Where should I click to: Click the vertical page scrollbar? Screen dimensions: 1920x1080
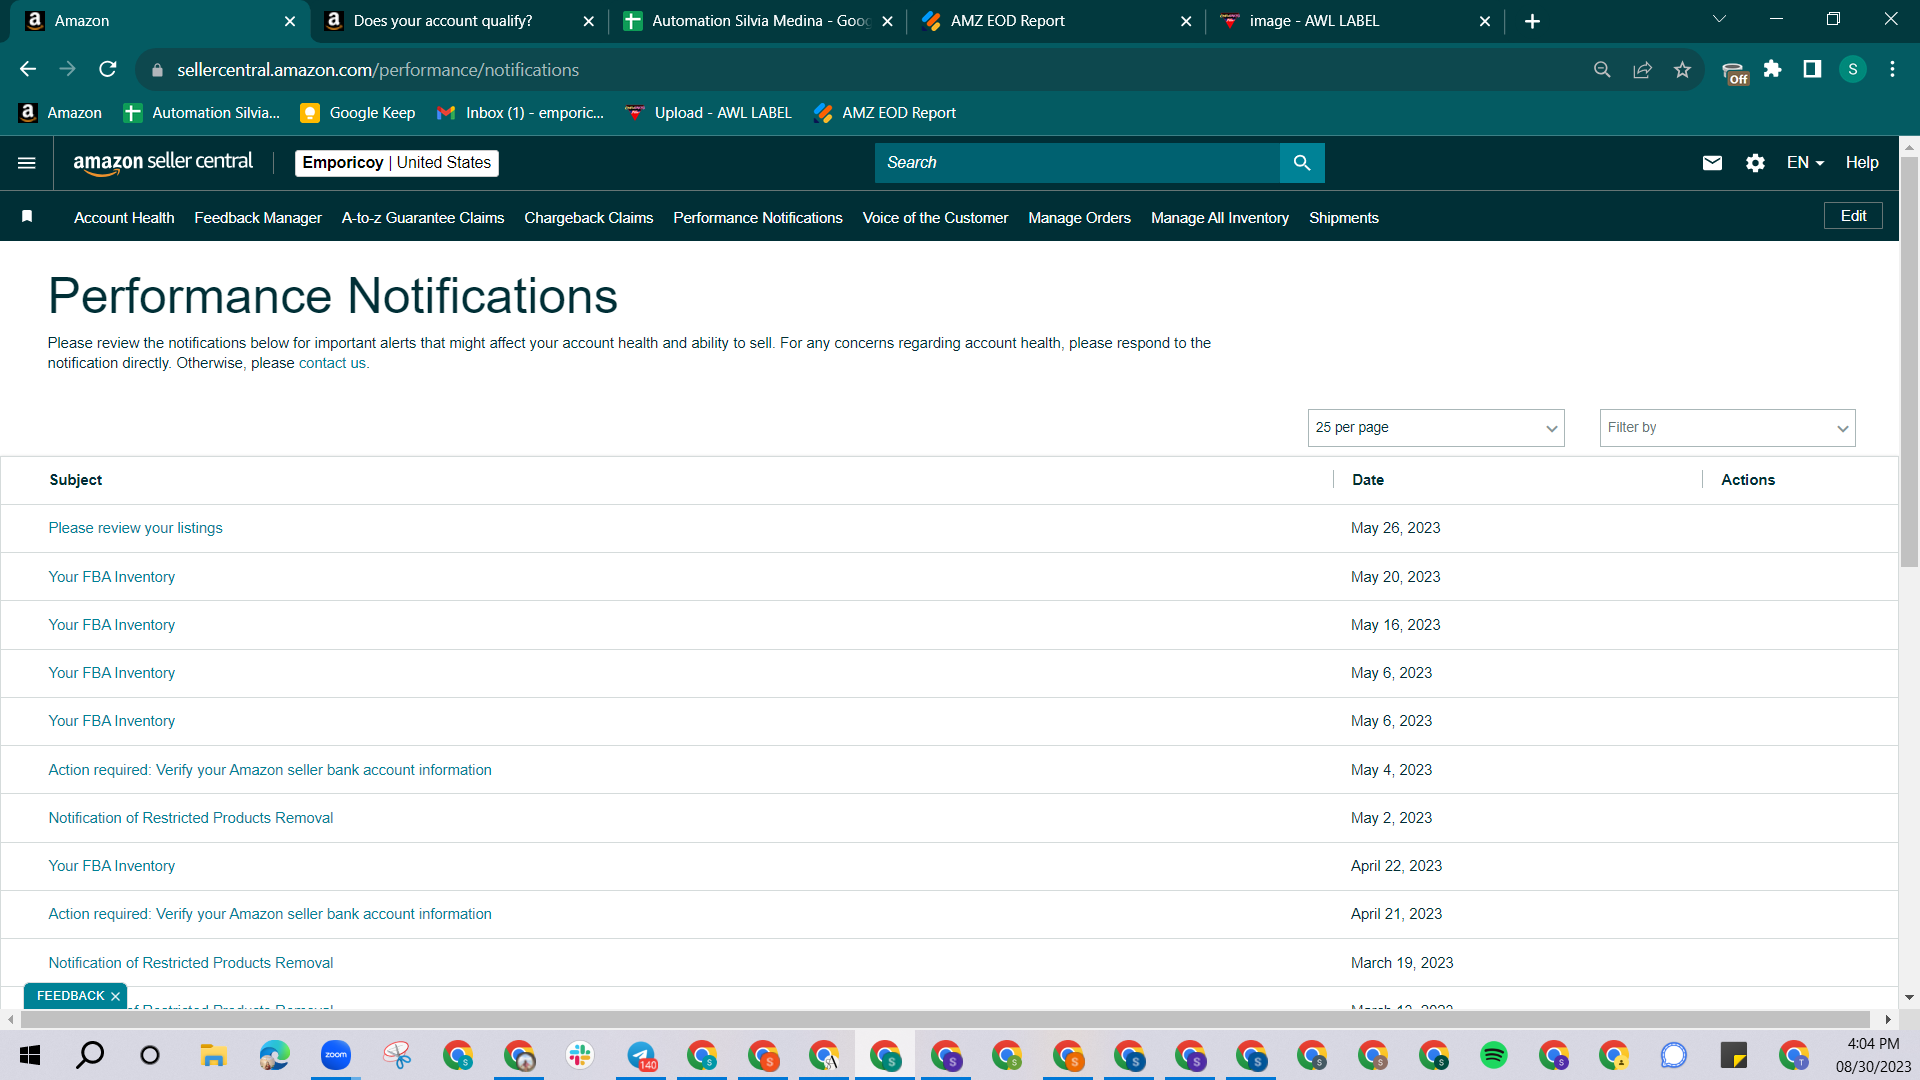coord(1909,360)
